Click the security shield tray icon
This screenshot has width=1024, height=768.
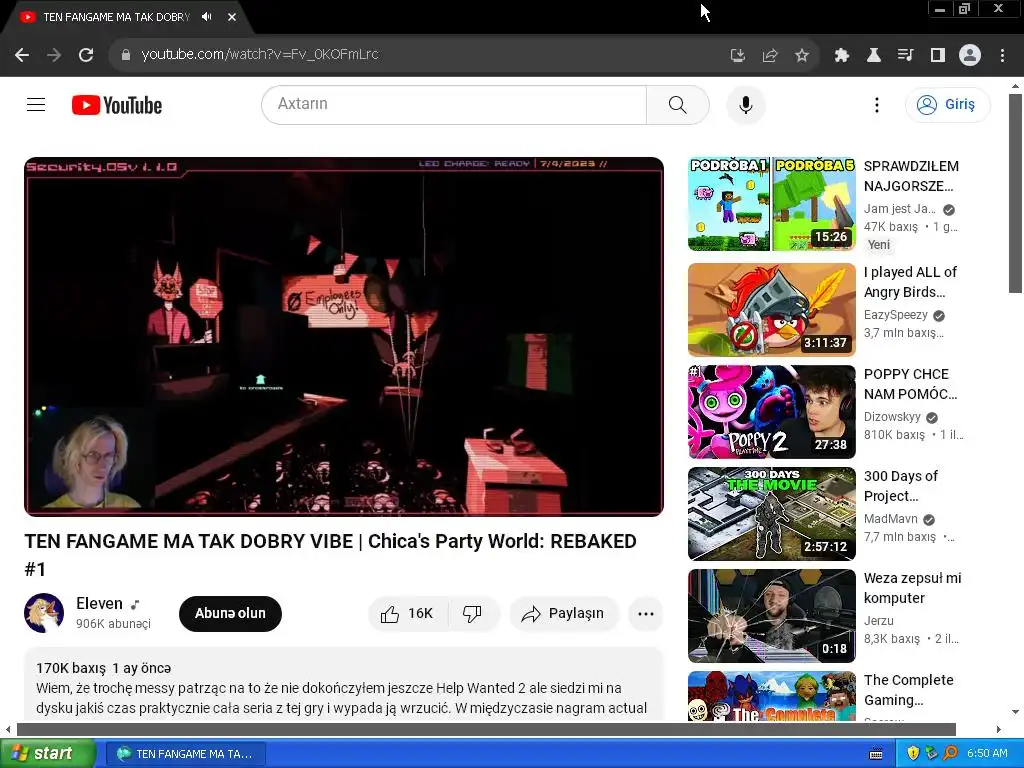[912, 753]
